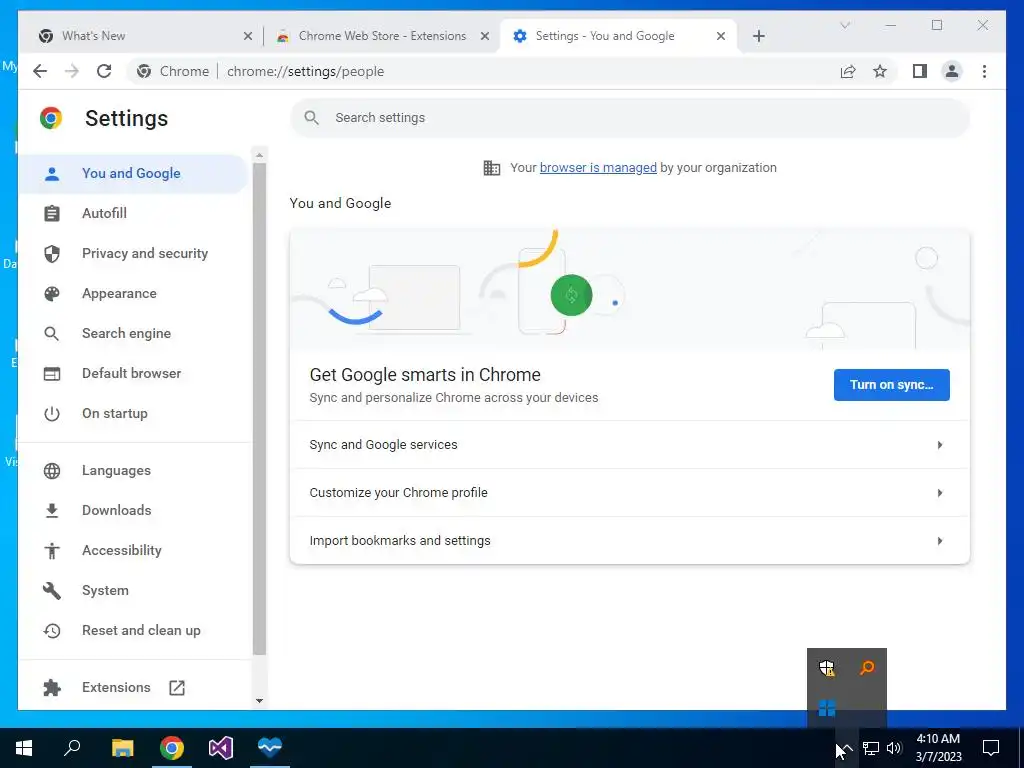Open You and Google section
The height and width of the screenshot is (768, 1024).
[x=133, y=173]
